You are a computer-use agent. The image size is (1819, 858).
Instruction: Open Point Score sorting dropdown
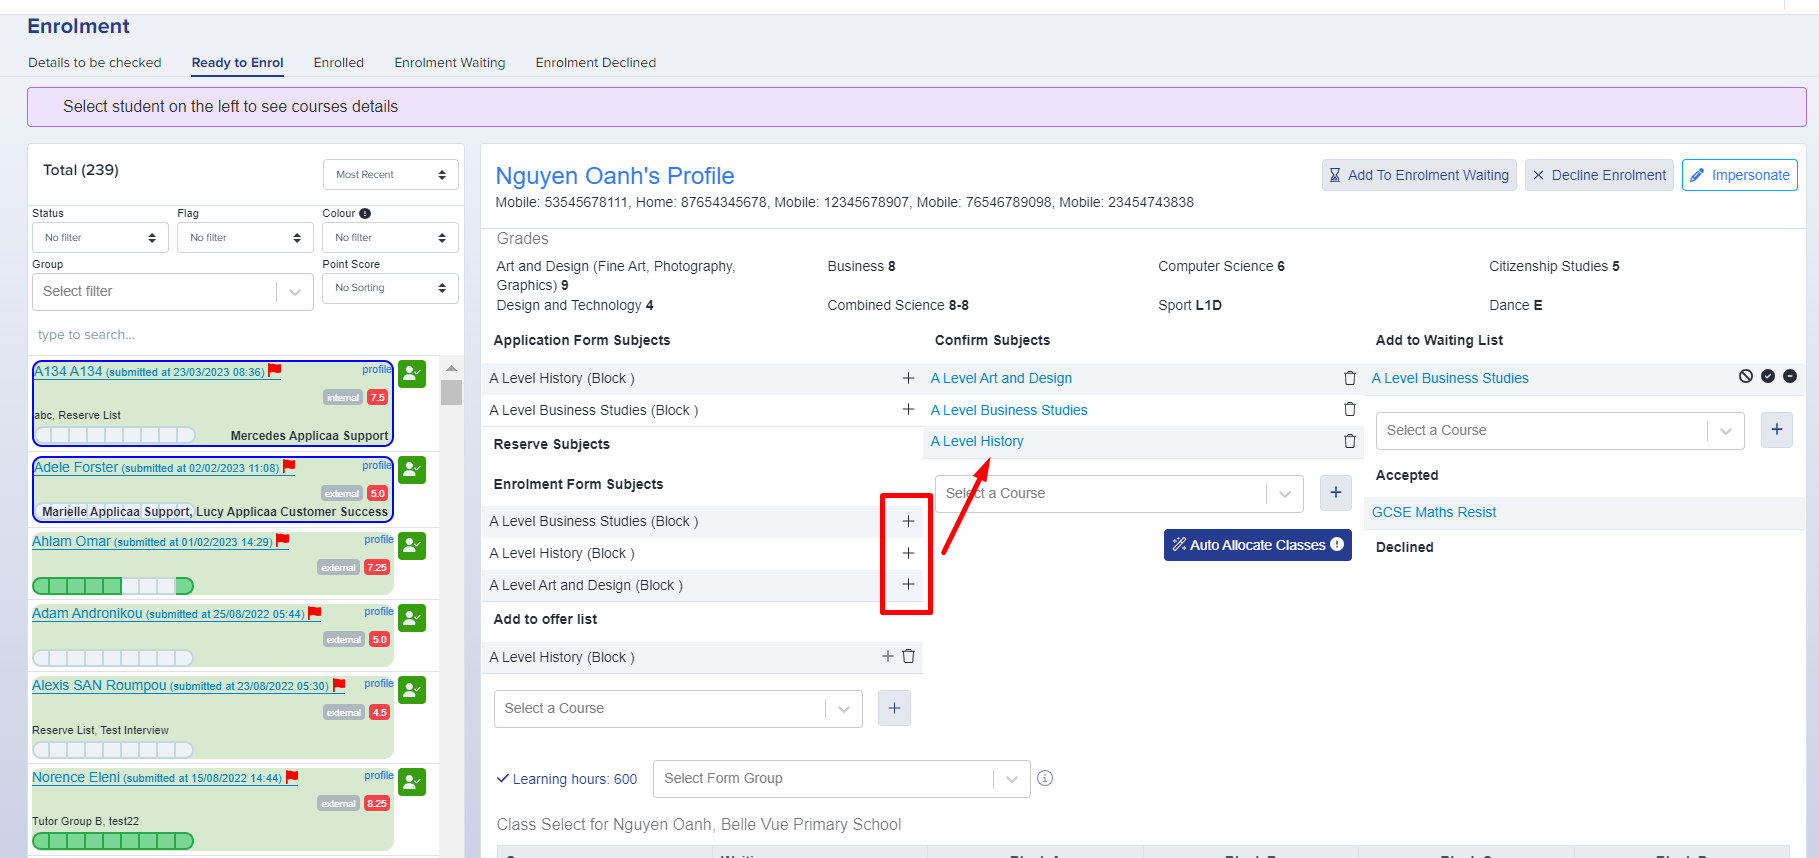[391, 288]
